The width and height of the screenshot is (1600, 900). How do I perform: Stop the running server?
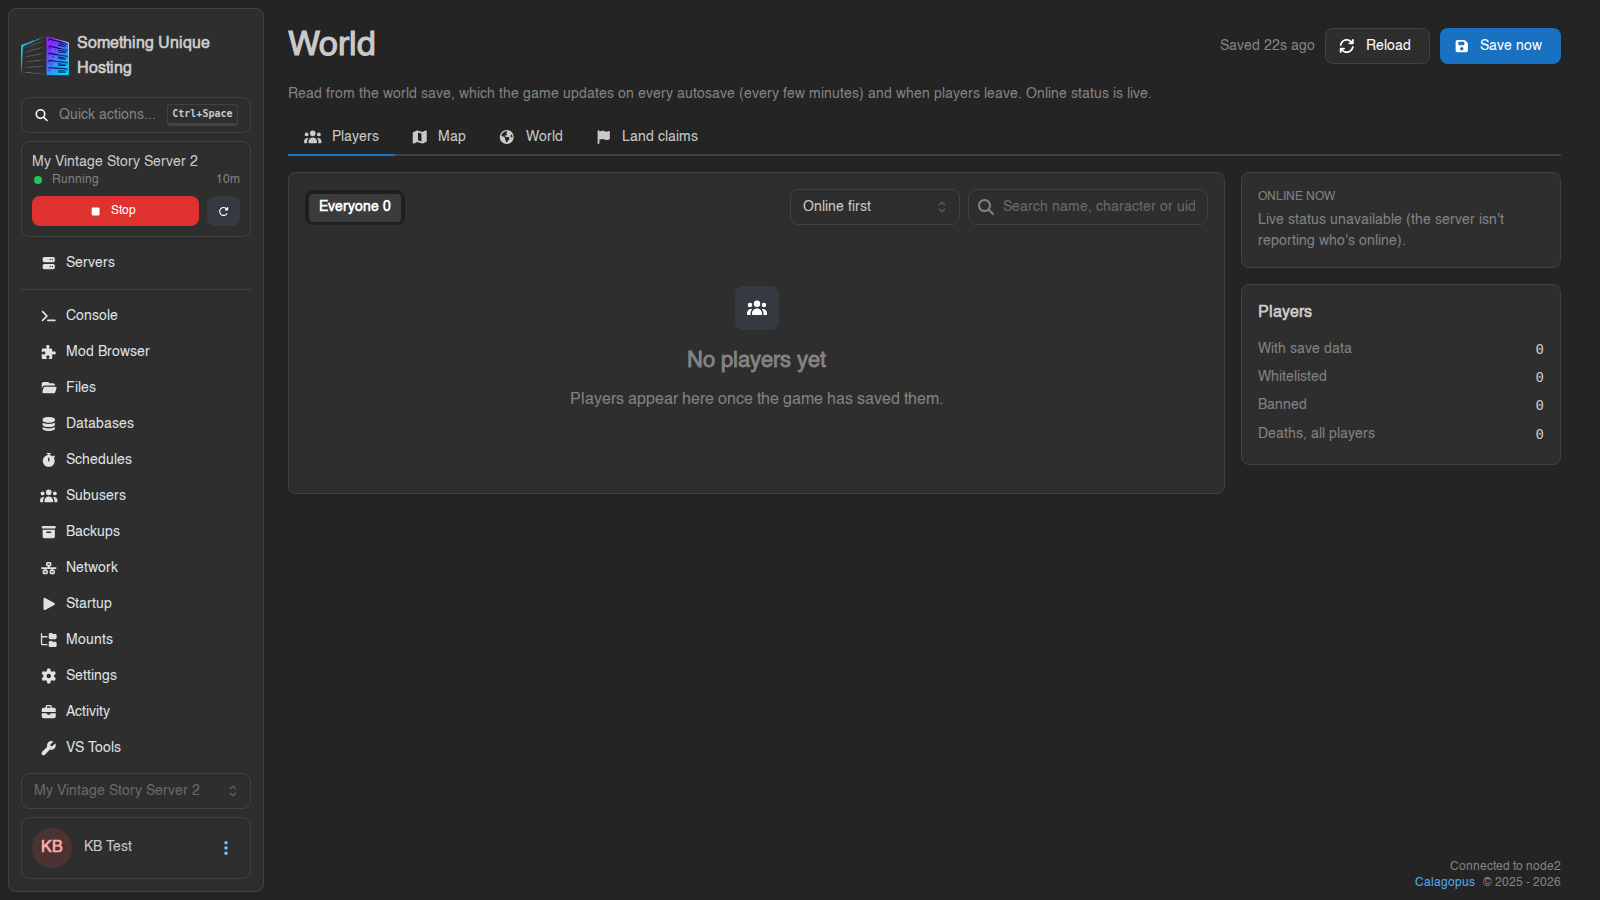click(115, 211)
